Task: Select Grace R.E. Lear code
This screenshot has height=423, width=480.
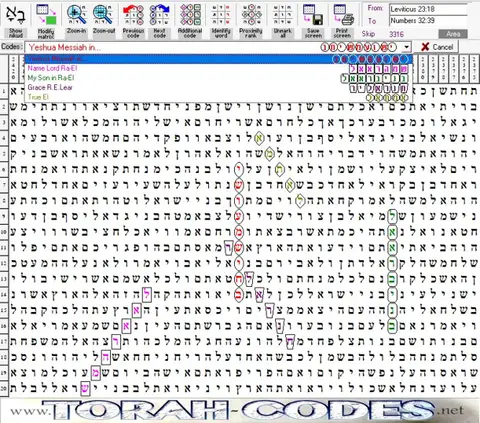Action: pos(219,88)
